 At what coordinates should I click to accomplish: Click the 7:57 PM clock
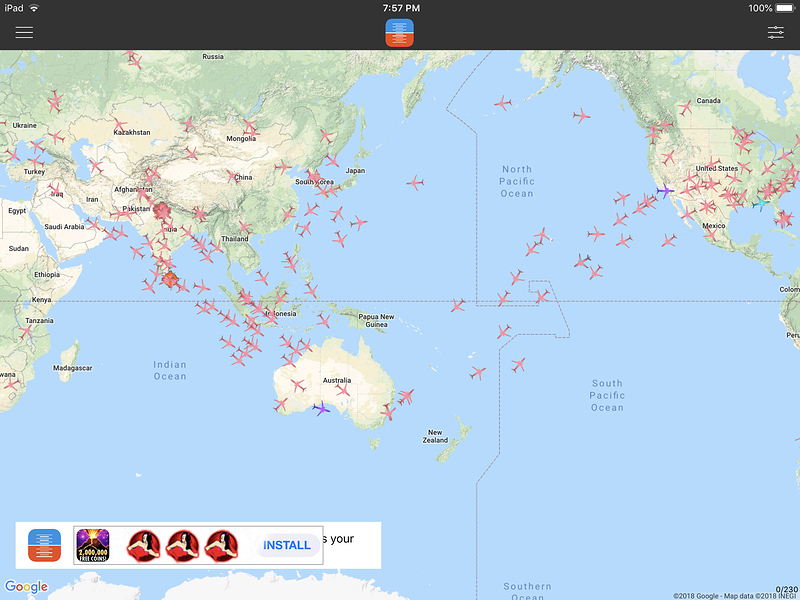coord(401,8)
